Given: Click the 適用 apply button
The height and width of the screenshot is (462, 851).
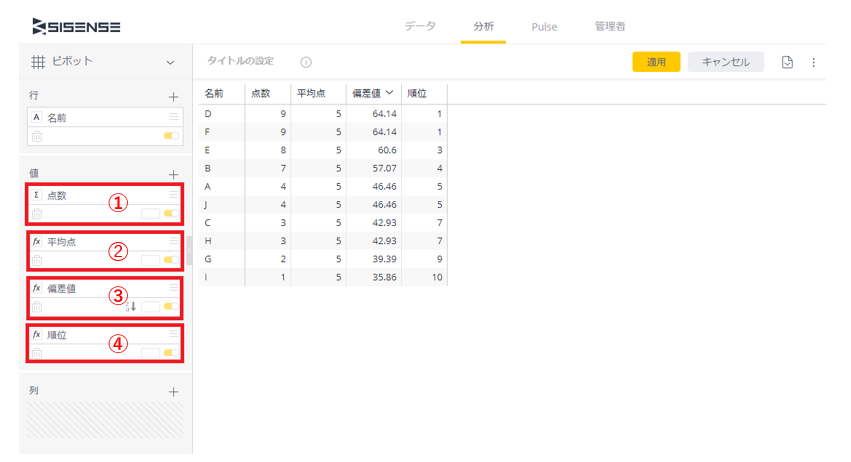Looking at the screenshot, I should 656,62.
